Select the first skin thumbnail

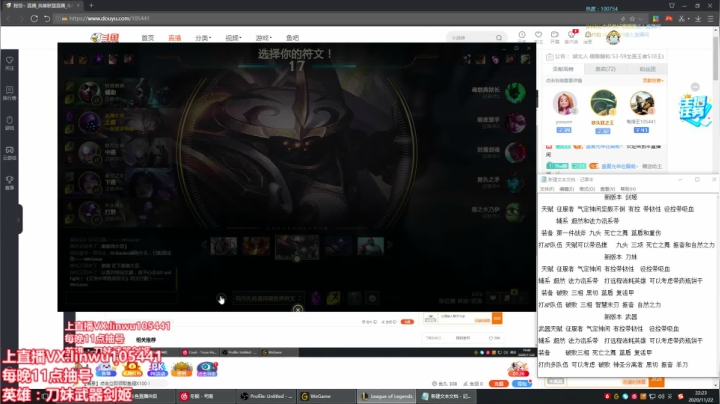coord(224,246)
